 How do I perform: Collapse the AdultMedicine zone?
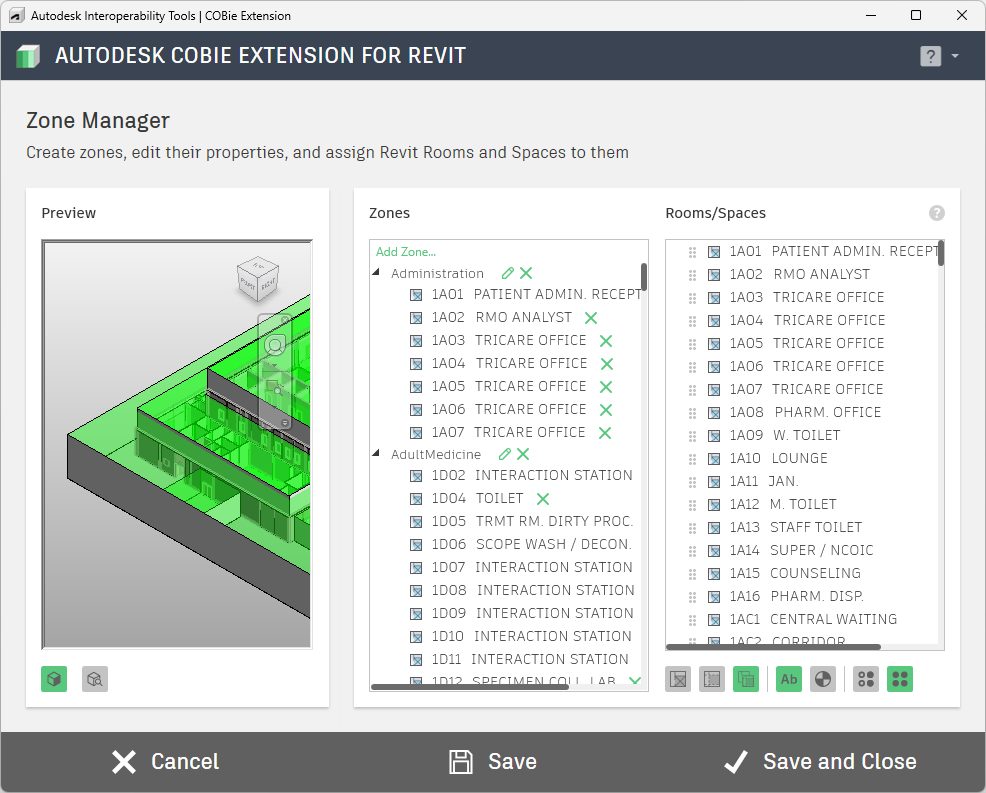376,453
